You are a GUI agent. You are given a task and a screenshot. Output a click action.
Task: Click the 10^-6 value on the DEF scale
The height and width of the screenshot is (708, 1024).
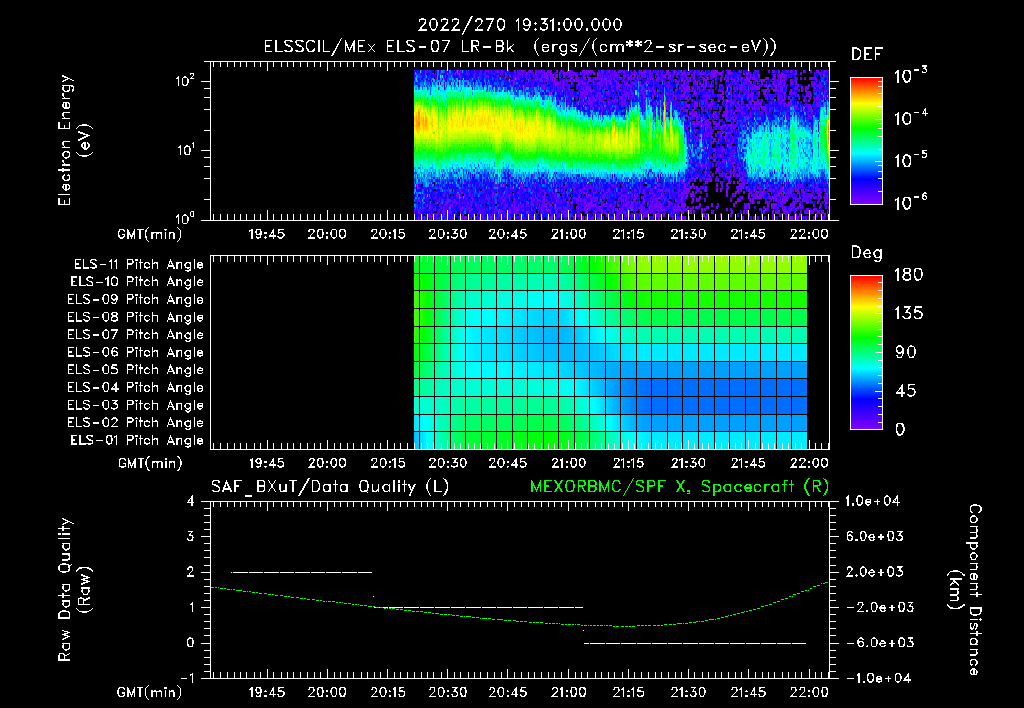[x=911, y=202]
